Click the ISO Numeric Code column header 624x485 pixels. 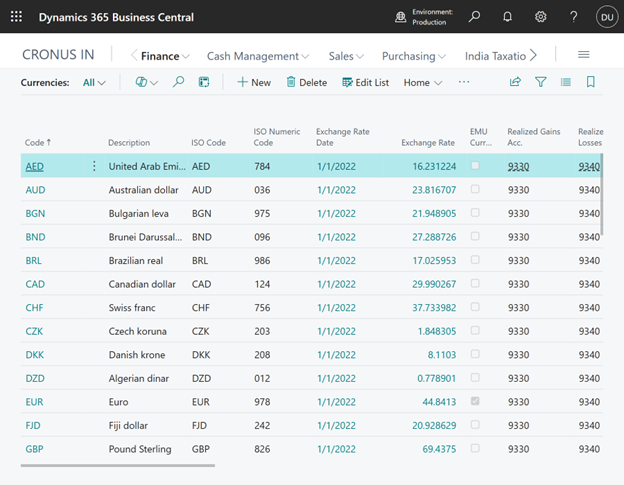277,137
